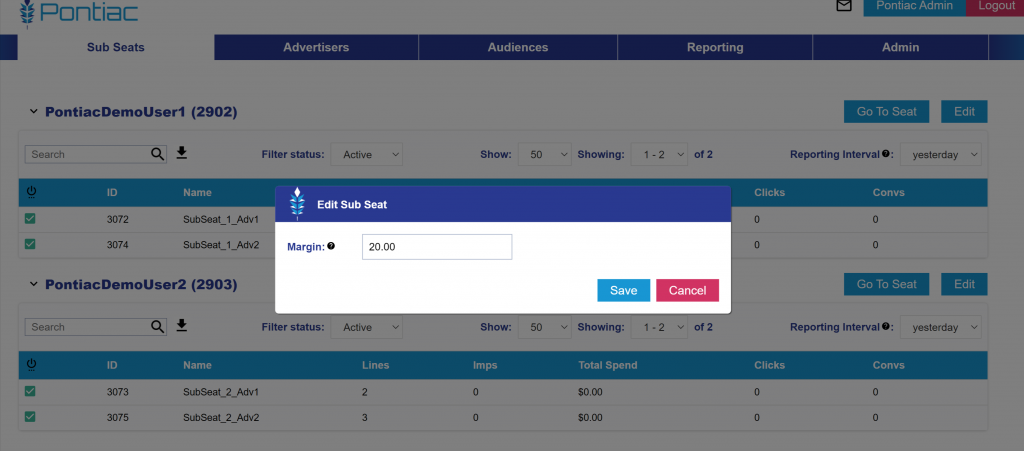
Task: Click ID cell 3072
Action: coord(118,219)
